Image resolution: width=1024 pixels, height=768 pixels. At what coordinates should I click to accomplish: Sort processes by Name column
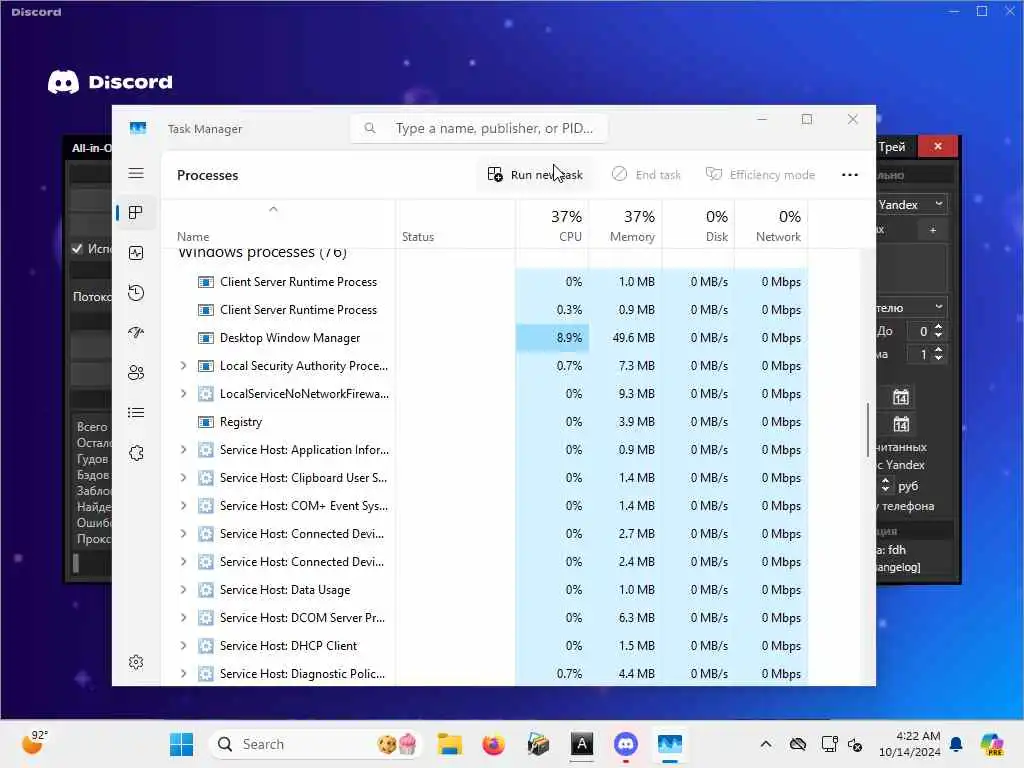pos(193,236)
